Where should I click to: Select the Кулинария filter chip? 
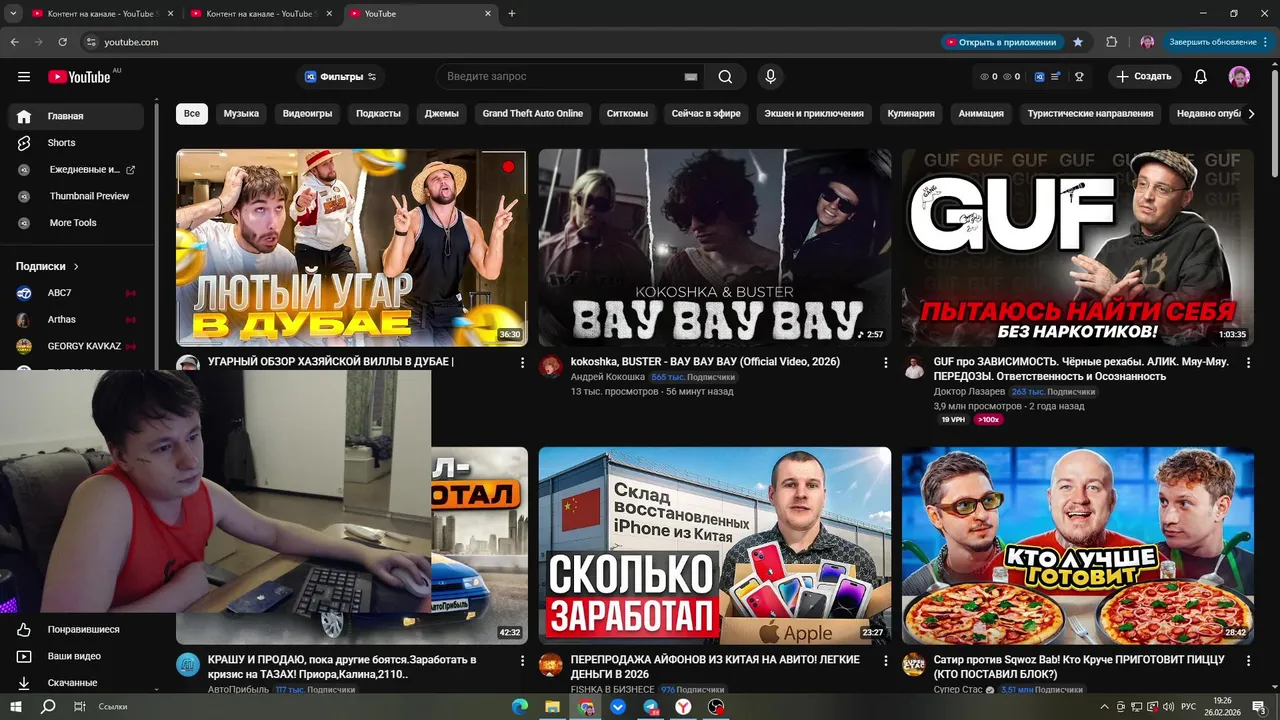click(911, 114)
